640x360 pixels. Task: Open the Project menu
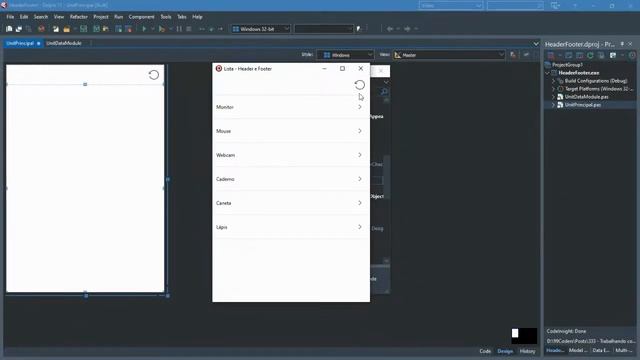click(101, 17)
